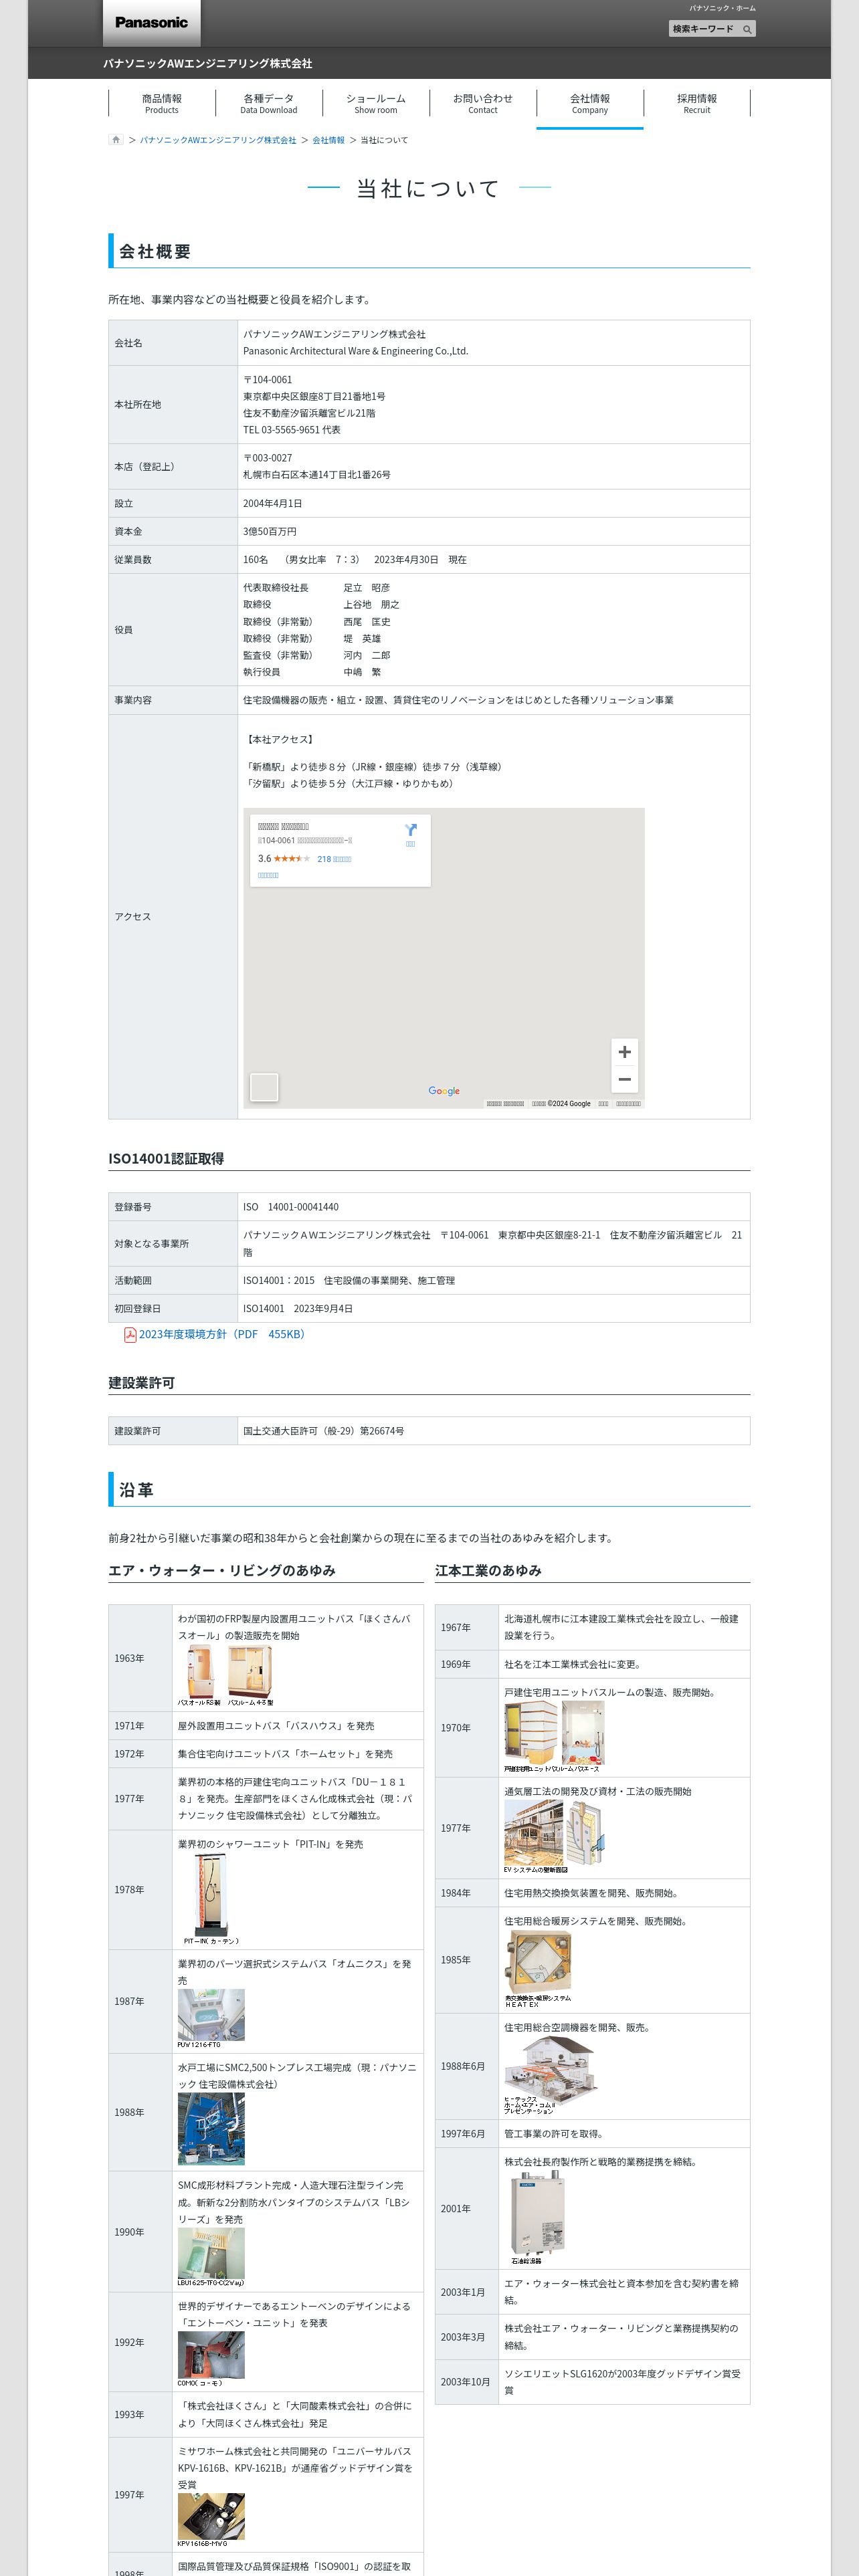Click the site title in header bar
859x2576 pixels.
click(208, 63)
